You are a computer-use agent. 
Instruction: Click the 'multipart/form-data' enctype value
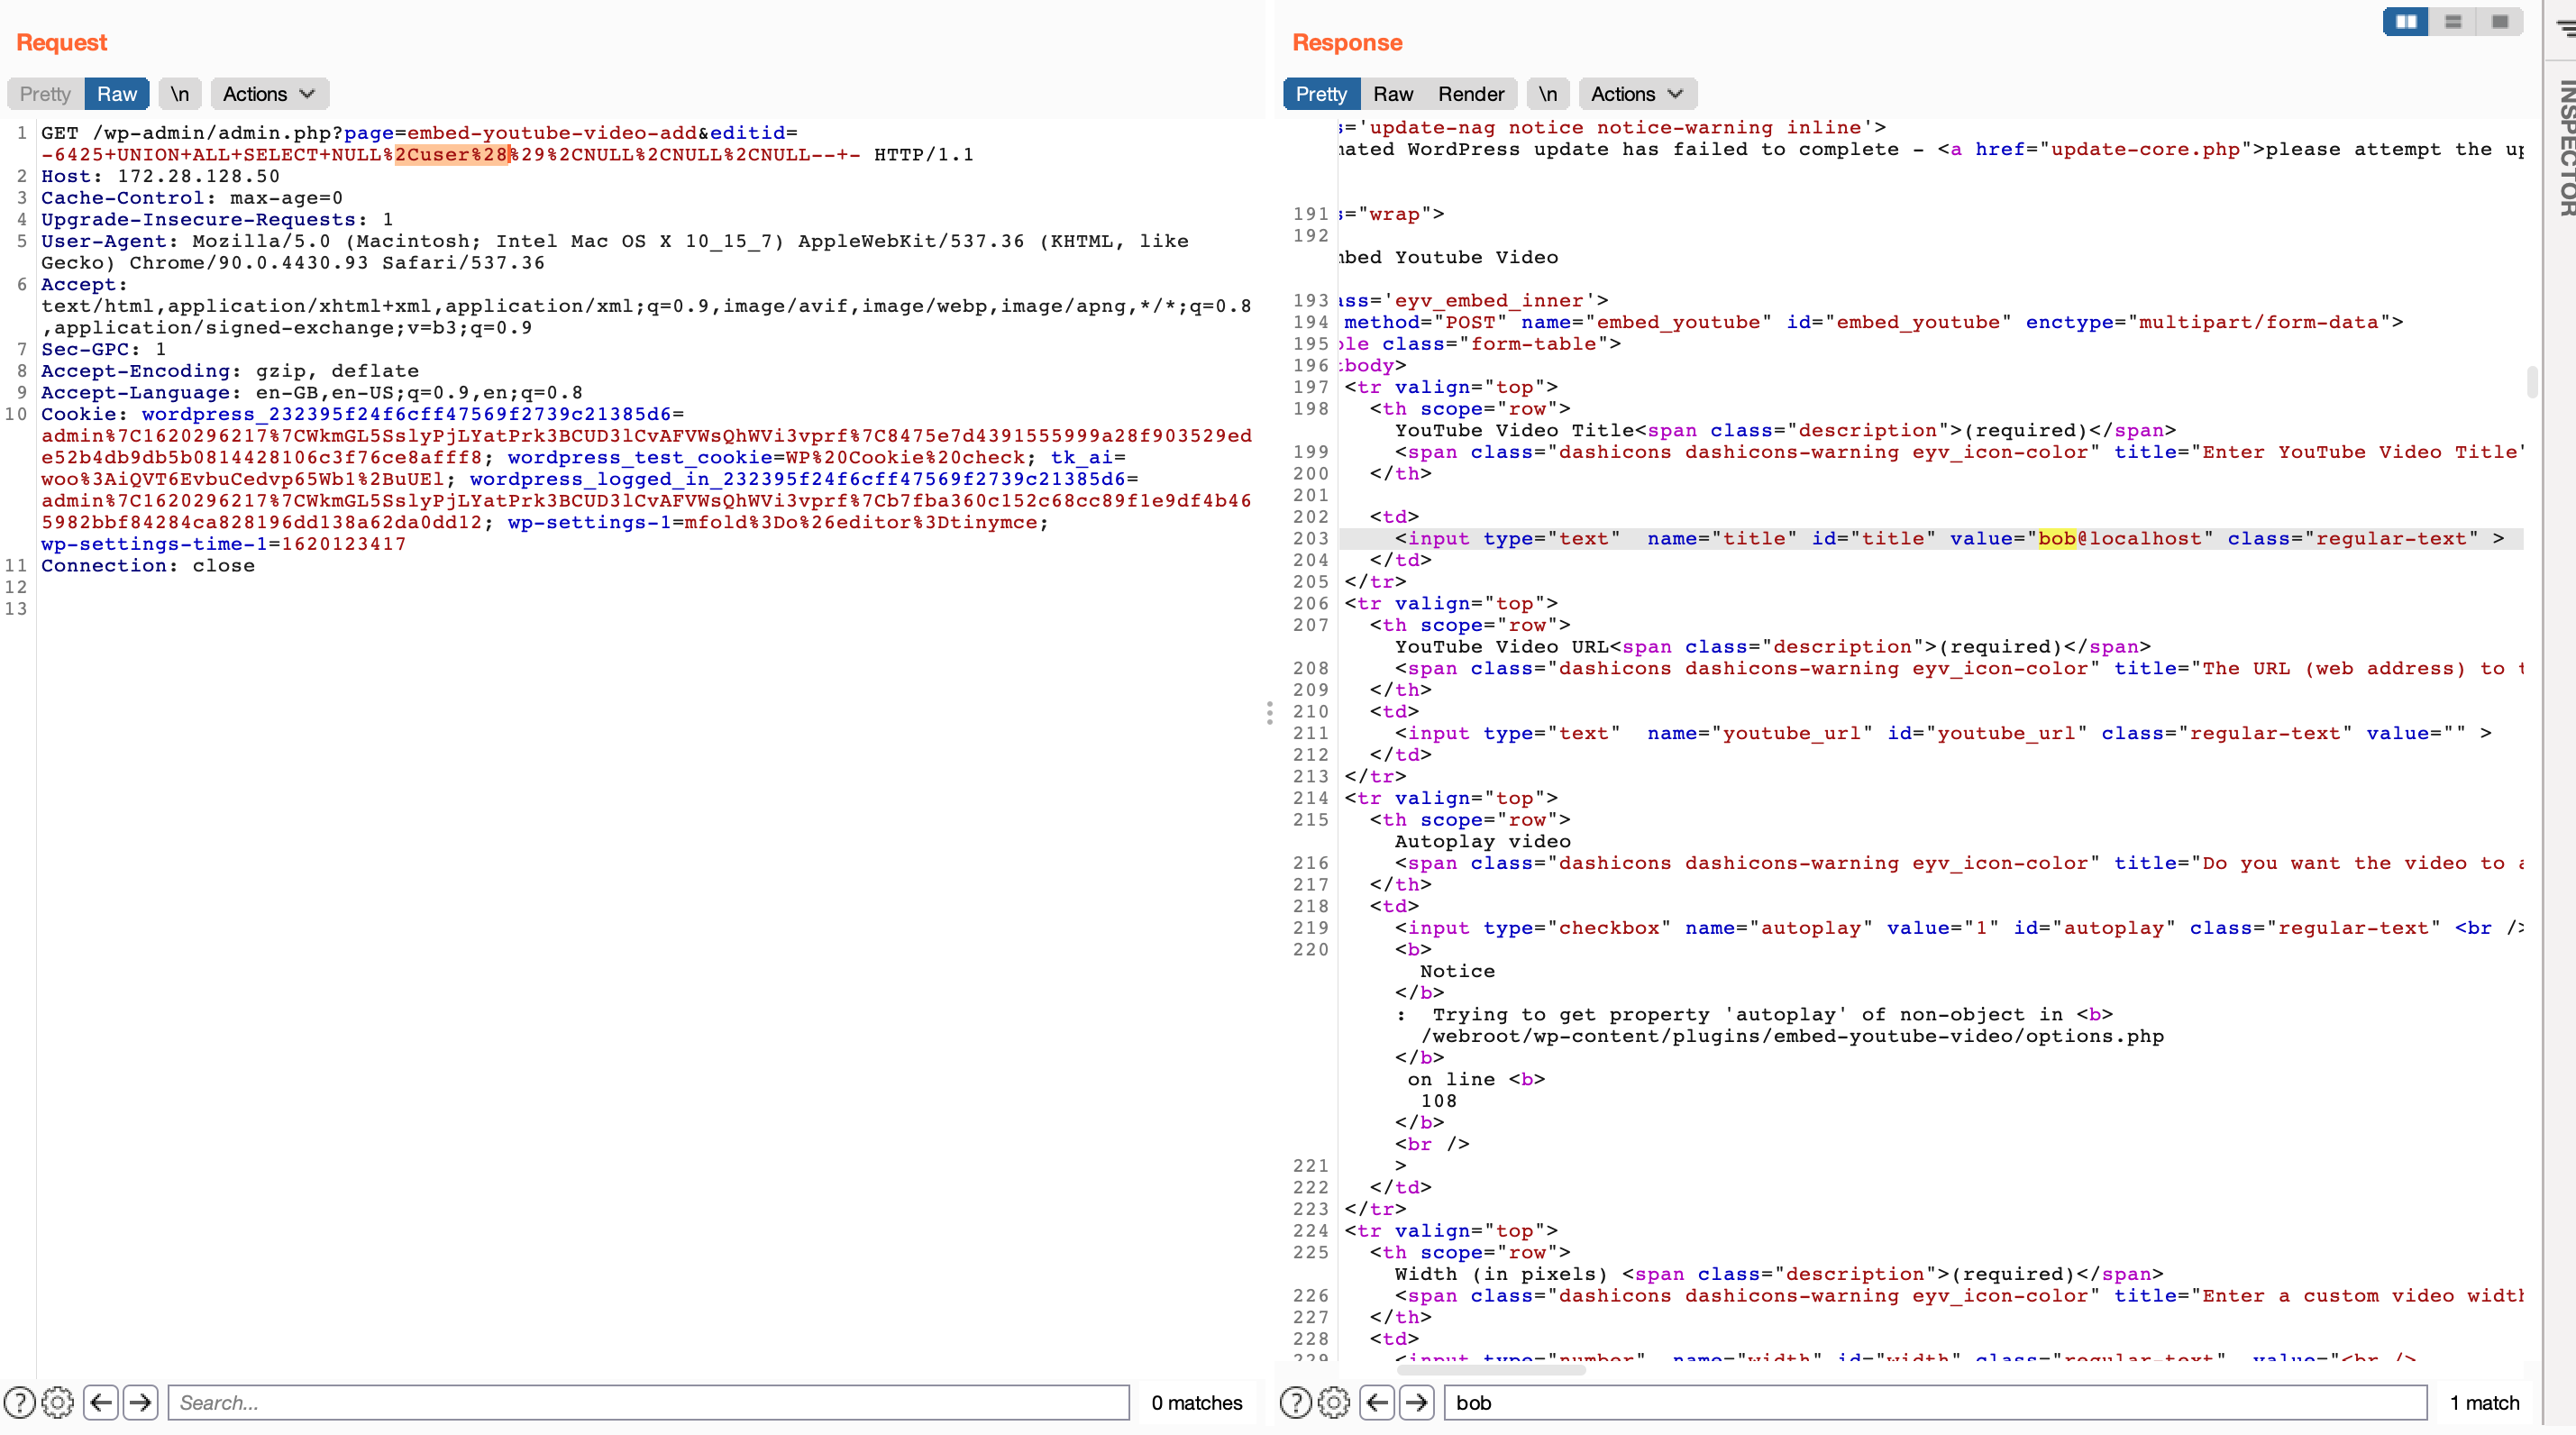(2258, 323)
